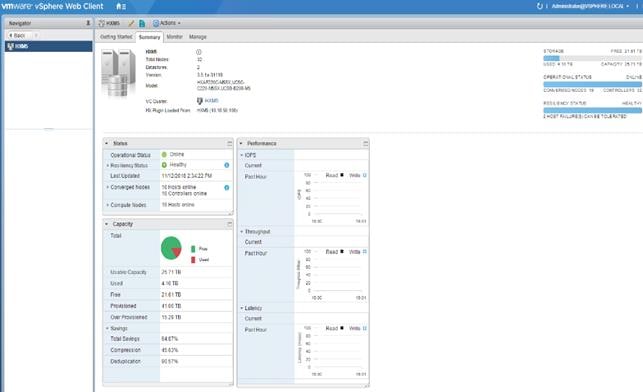The width and height of the screenshot is (643, 392).
Task: Click the green Healthy status indicator
Action: click(x=164, y=165)
